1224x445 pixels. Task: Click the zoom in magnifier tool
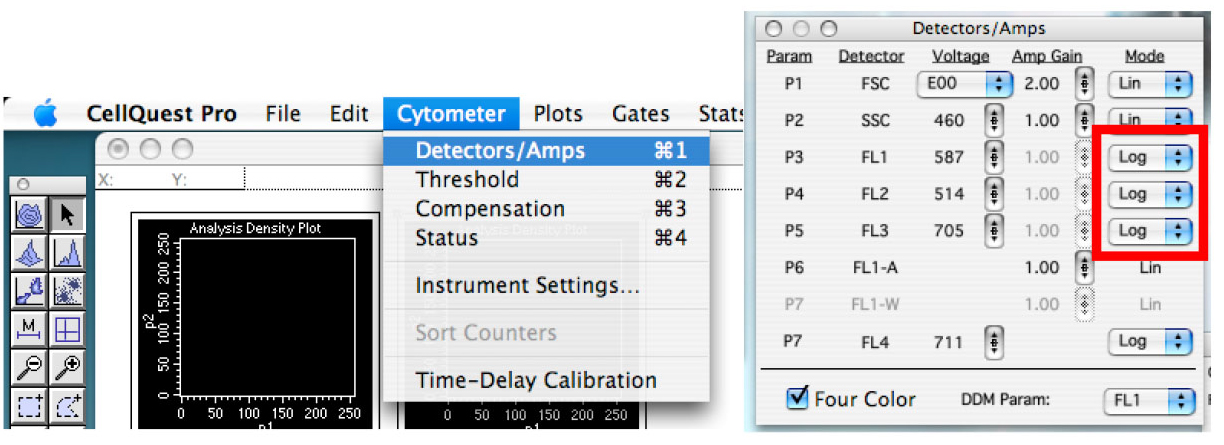67,366
